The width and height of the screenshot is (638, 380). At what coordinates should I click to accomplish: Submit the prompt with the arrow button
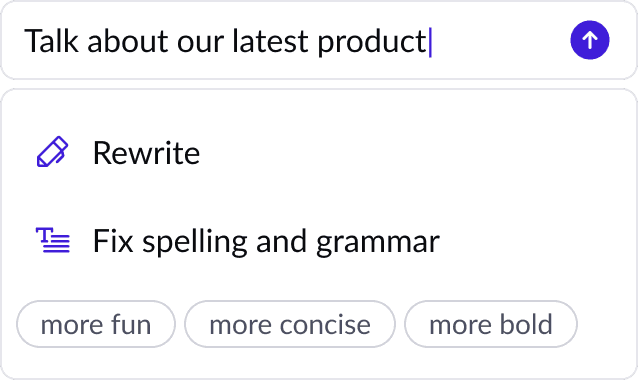(x=590, y=40)
